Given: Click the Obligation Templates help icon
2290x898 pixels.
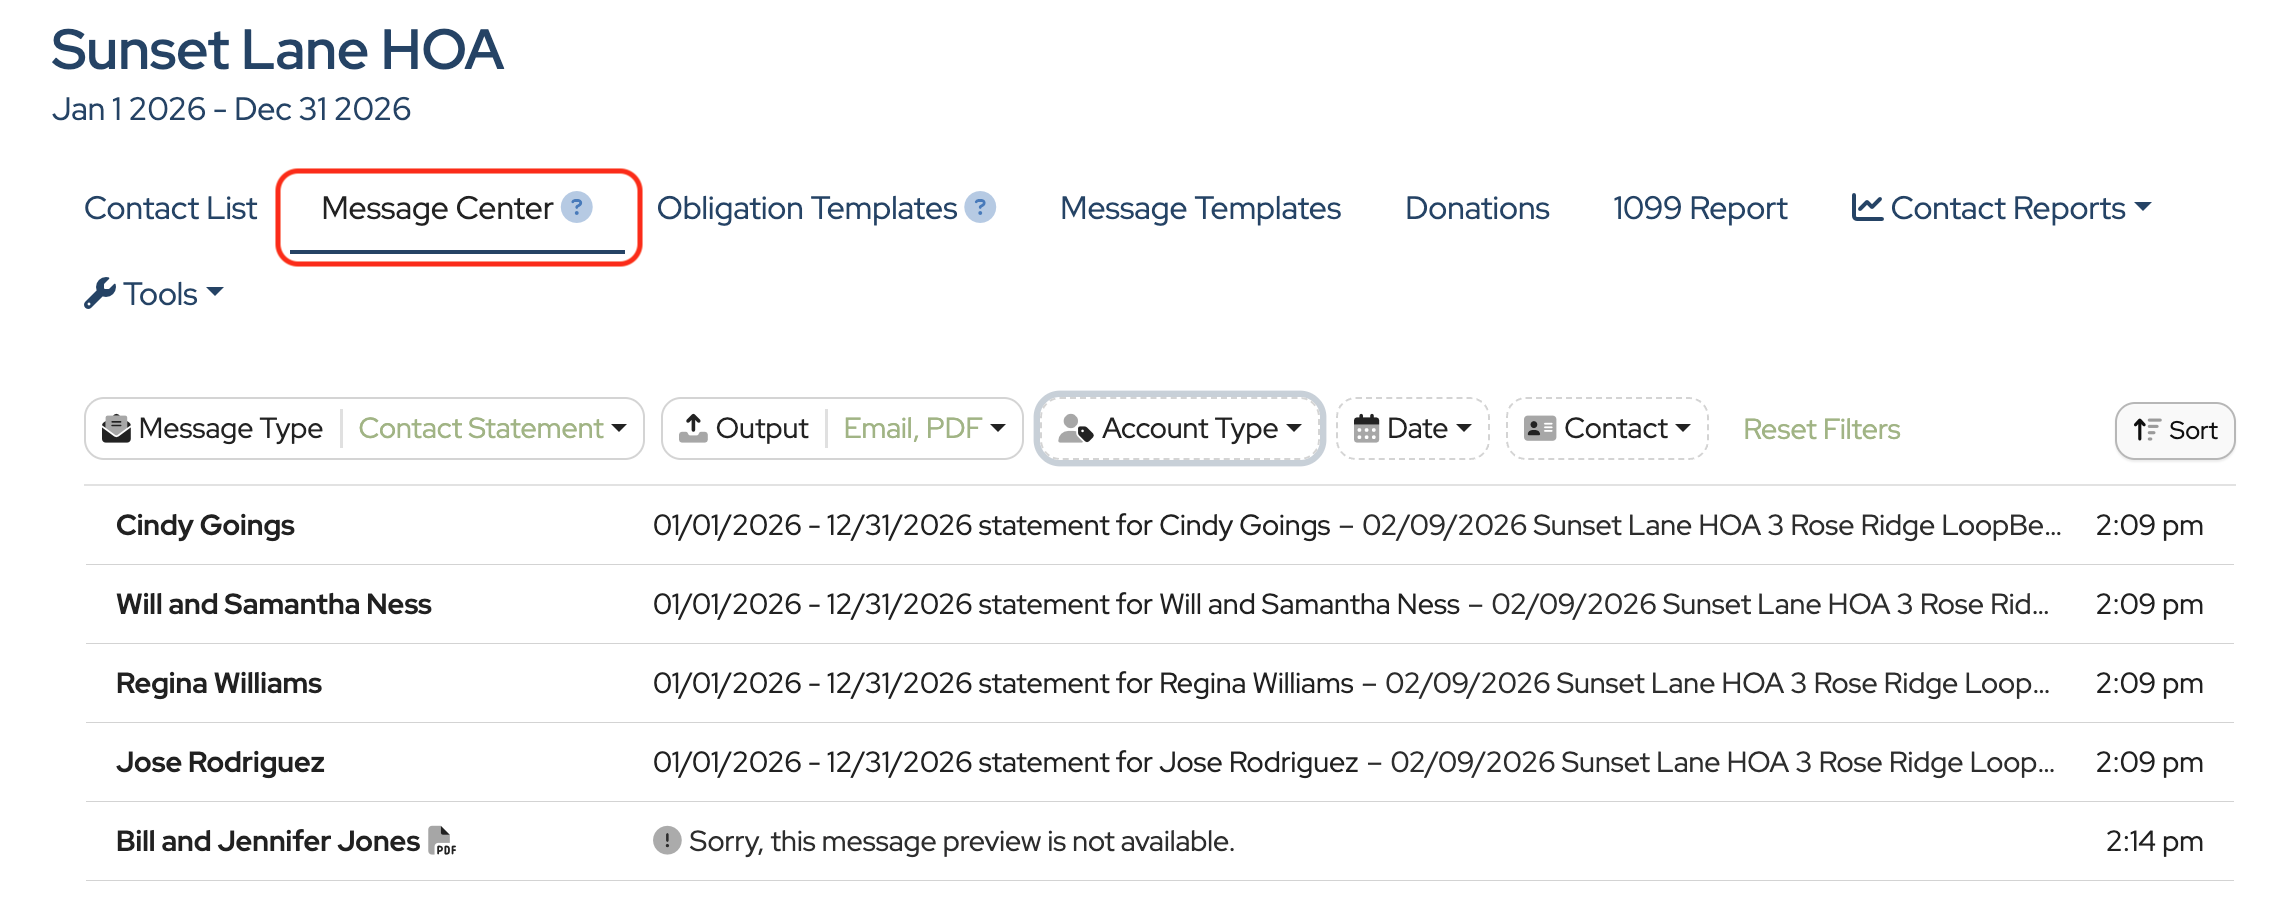Looking at the screenshot, I should (x=981, y=207).
